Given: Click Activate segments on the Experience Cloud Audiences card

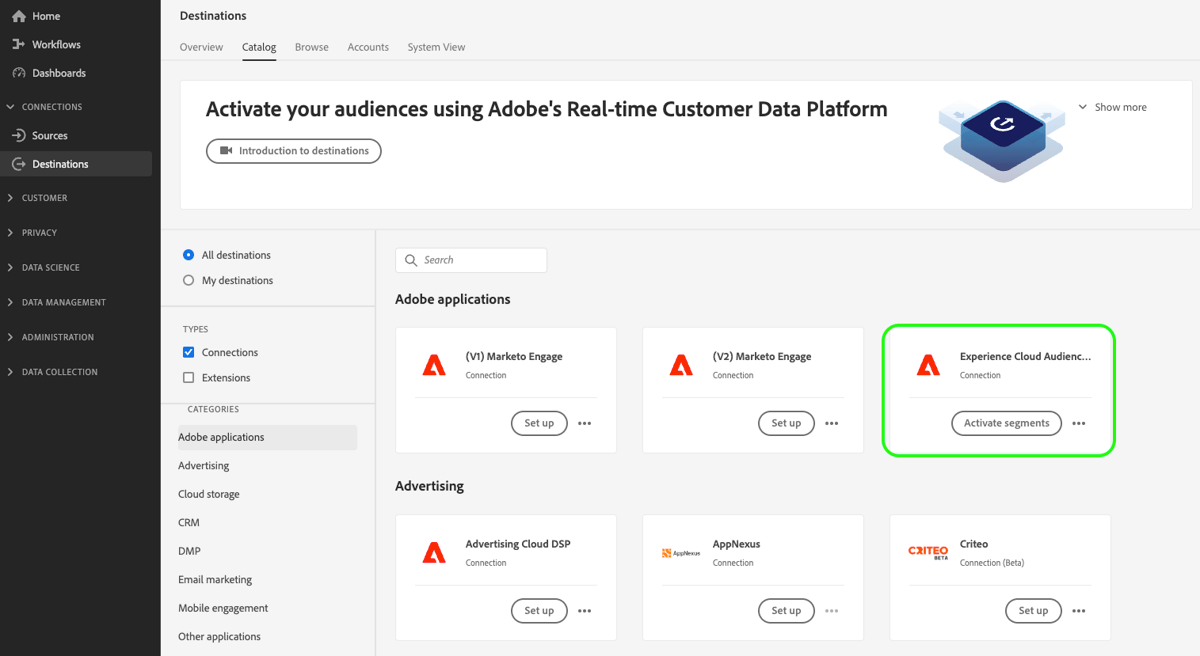Looking at the screenshot, I should pyautogui.click(x=1006, y=423).
